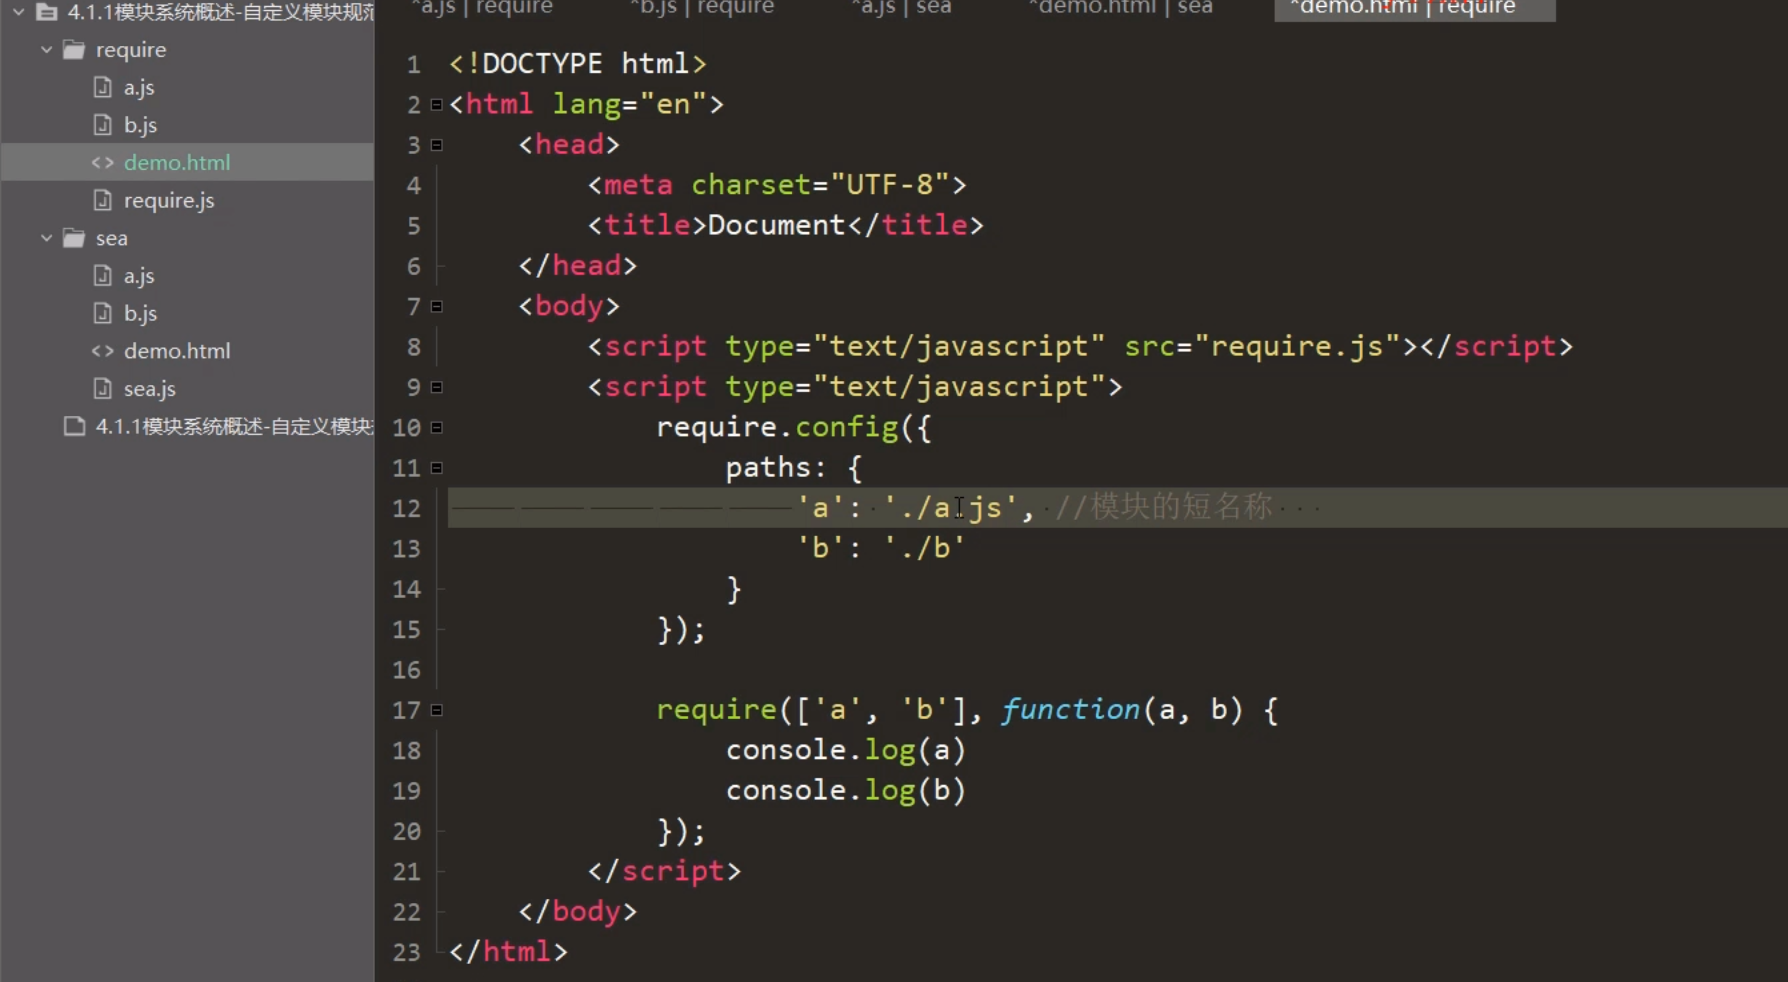This screenshot has height=982, width=1788.
Task: Open a.js in the require folder
Action: 139,88
